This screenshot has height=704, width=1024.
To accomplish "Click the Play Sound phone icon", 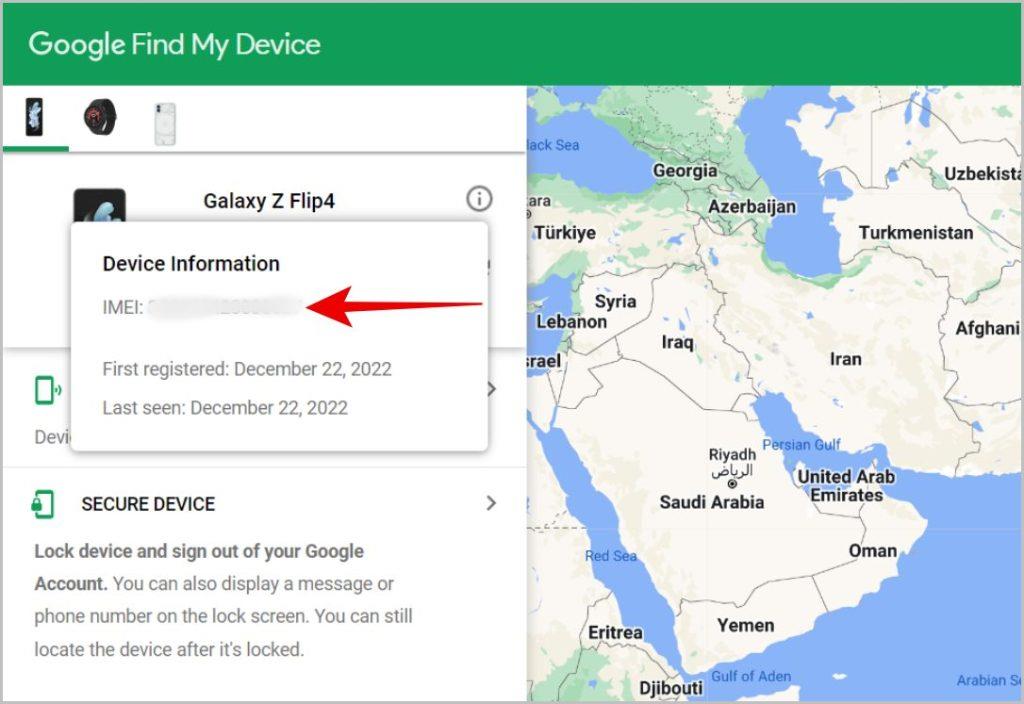I will coord(48,391).
